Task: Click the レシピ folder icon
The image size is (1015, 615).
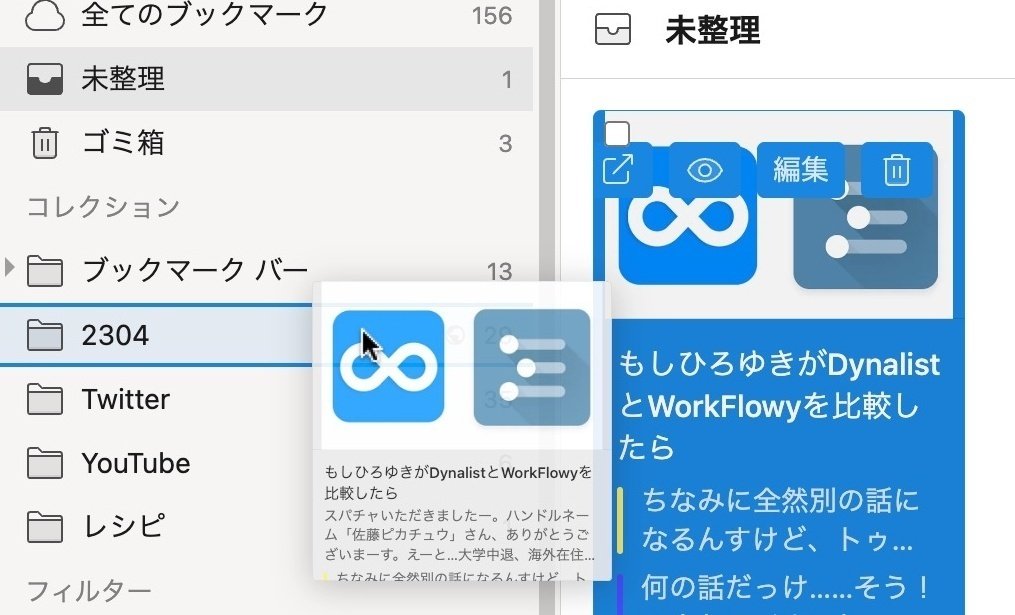Action: [45, 526]
